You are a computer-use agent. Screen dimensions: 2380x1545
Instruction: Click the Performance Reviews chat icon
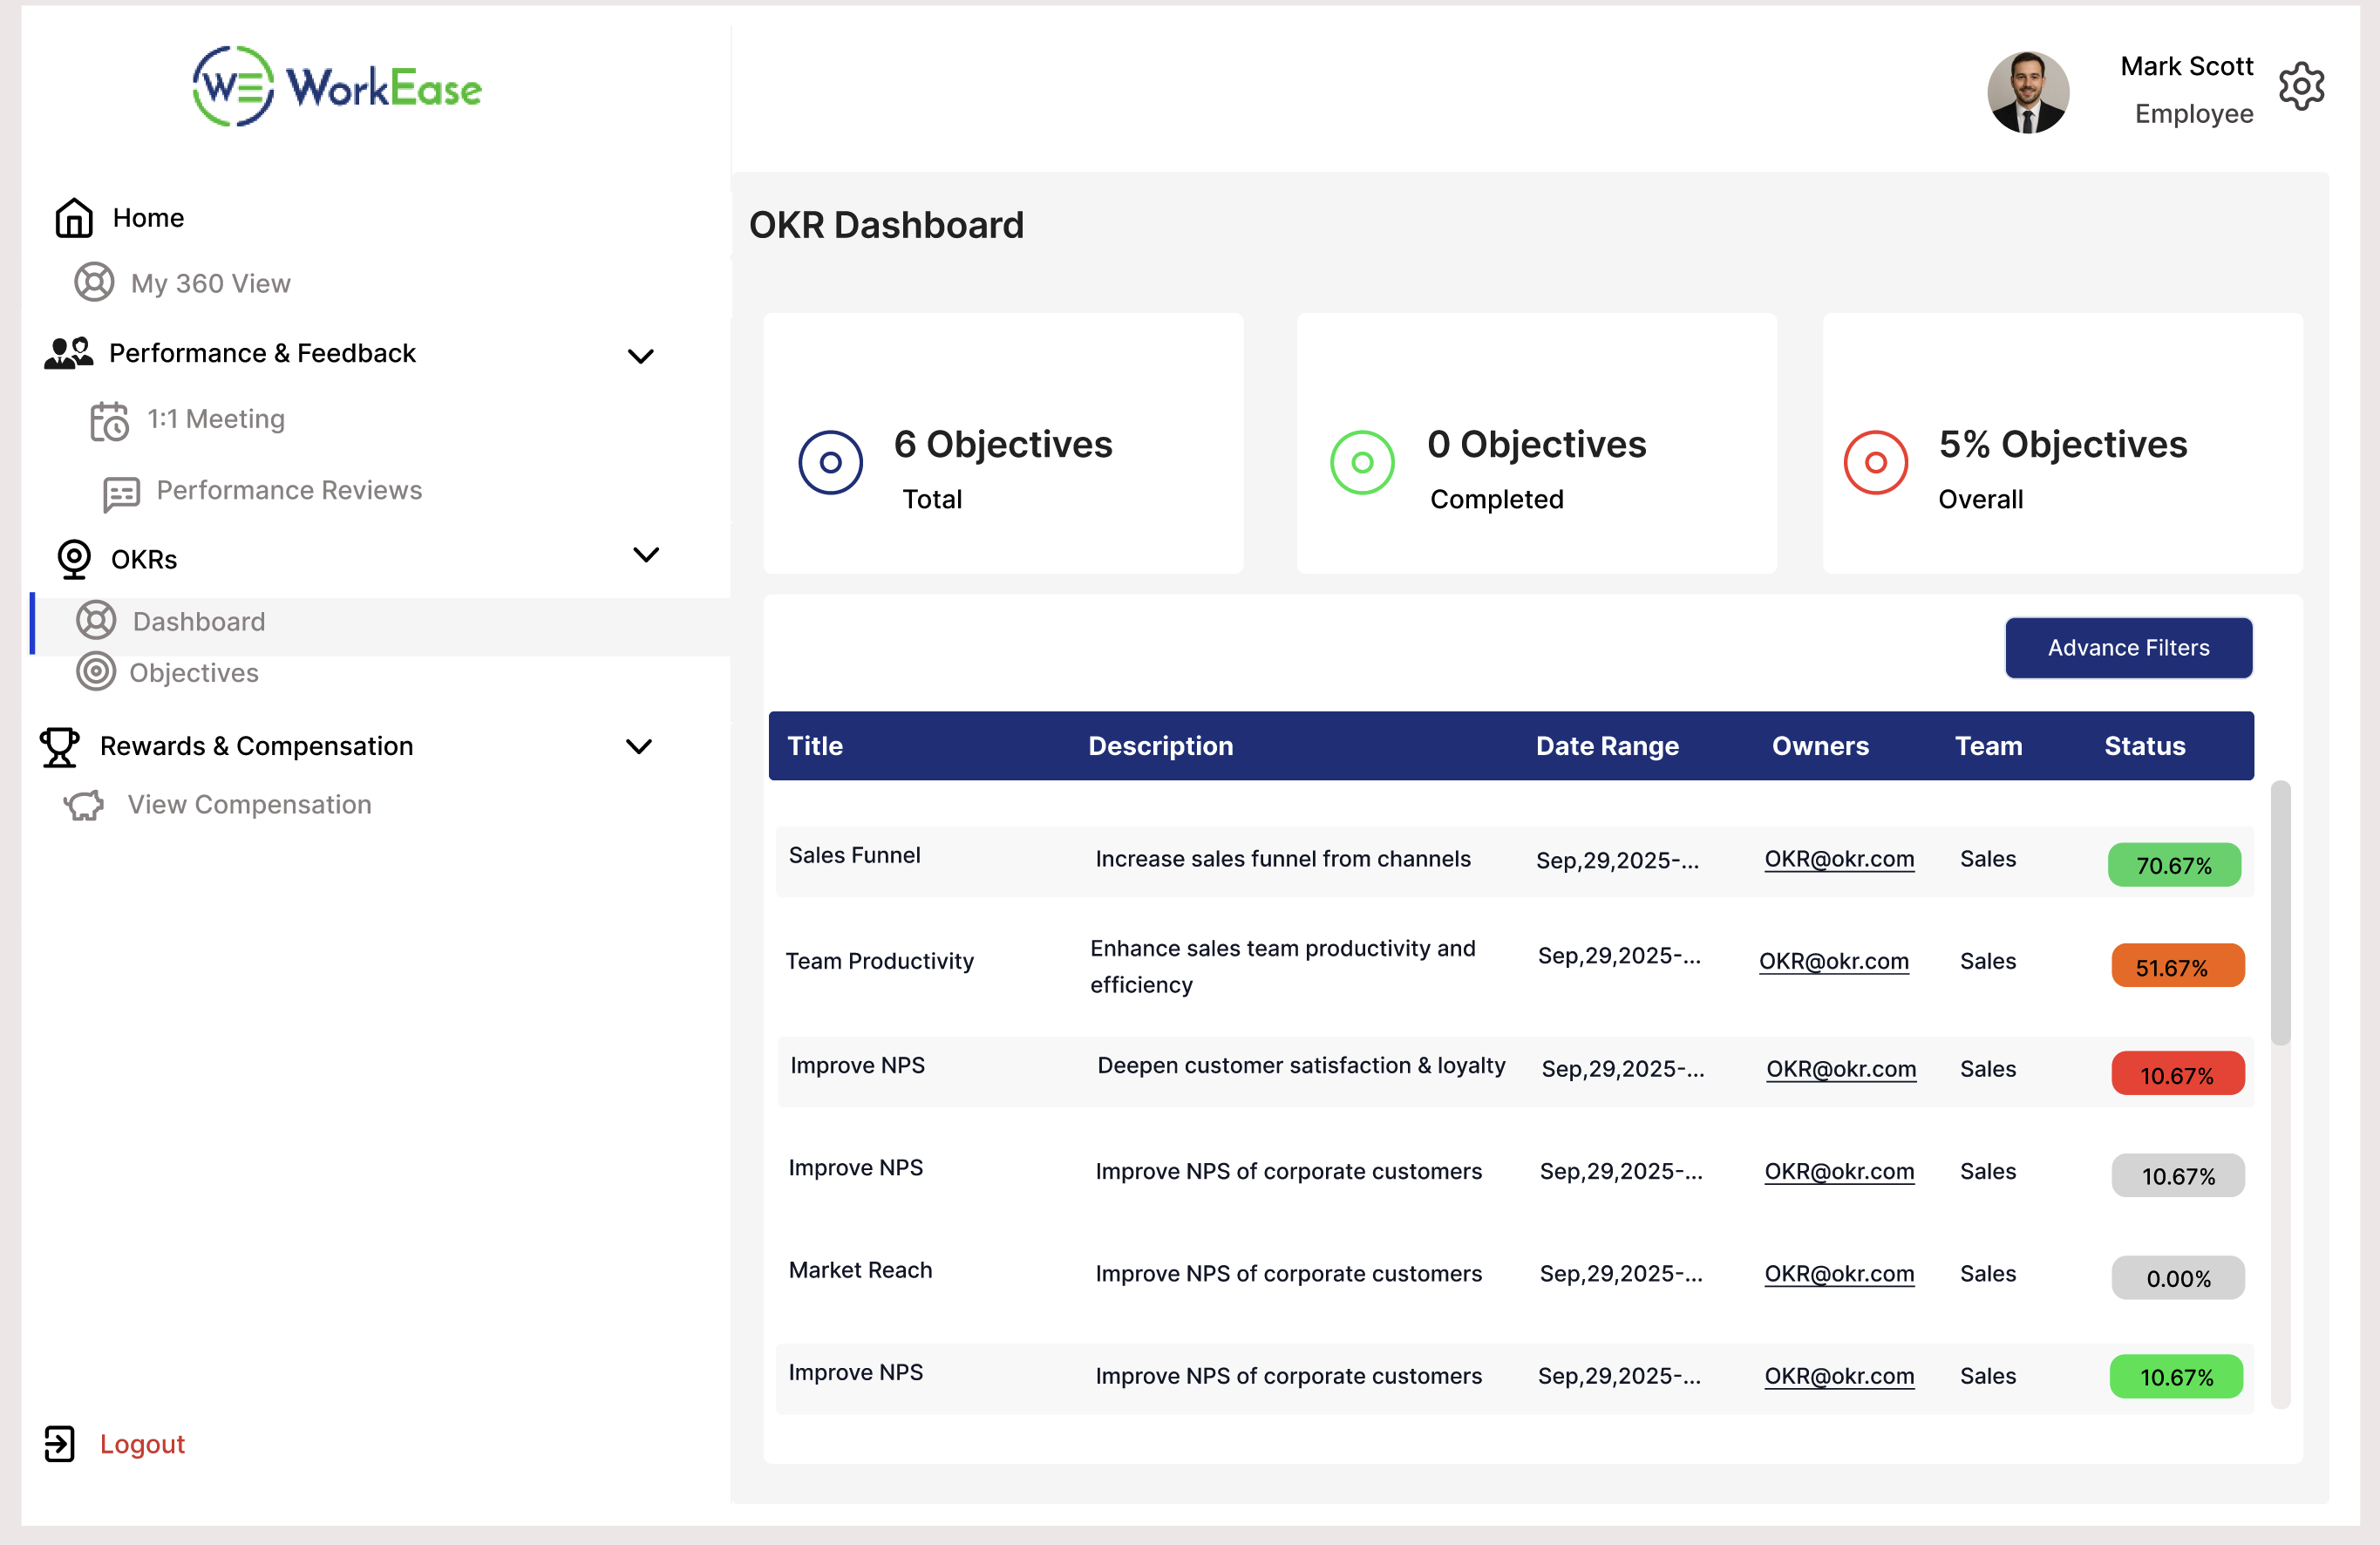pyautogui.click(x=121, y=493)
